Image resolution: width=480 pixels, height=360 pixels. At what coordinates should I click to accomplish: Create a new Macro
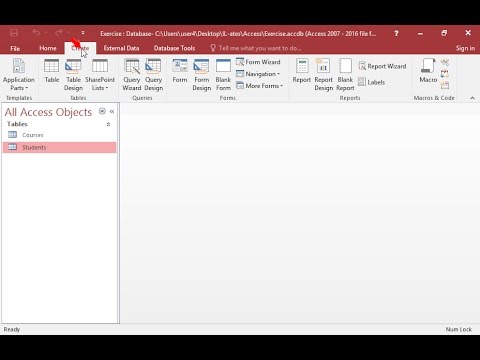(x=428, y=71)
